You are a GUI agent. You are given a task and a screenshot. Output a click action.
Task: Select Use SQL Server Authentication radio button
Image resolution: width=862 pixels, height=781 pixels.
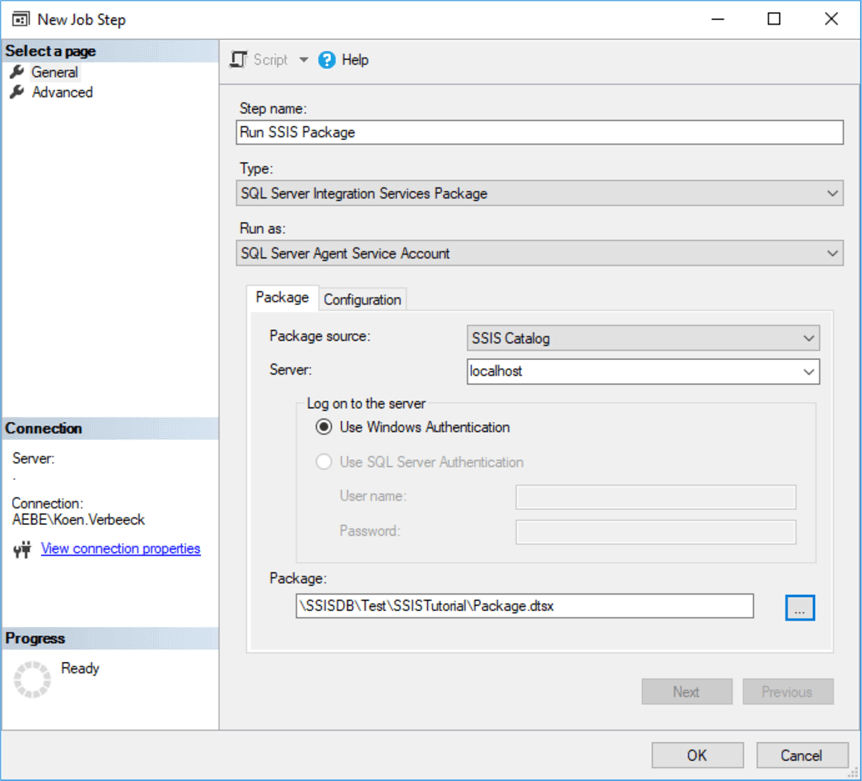tap(324, 462)
